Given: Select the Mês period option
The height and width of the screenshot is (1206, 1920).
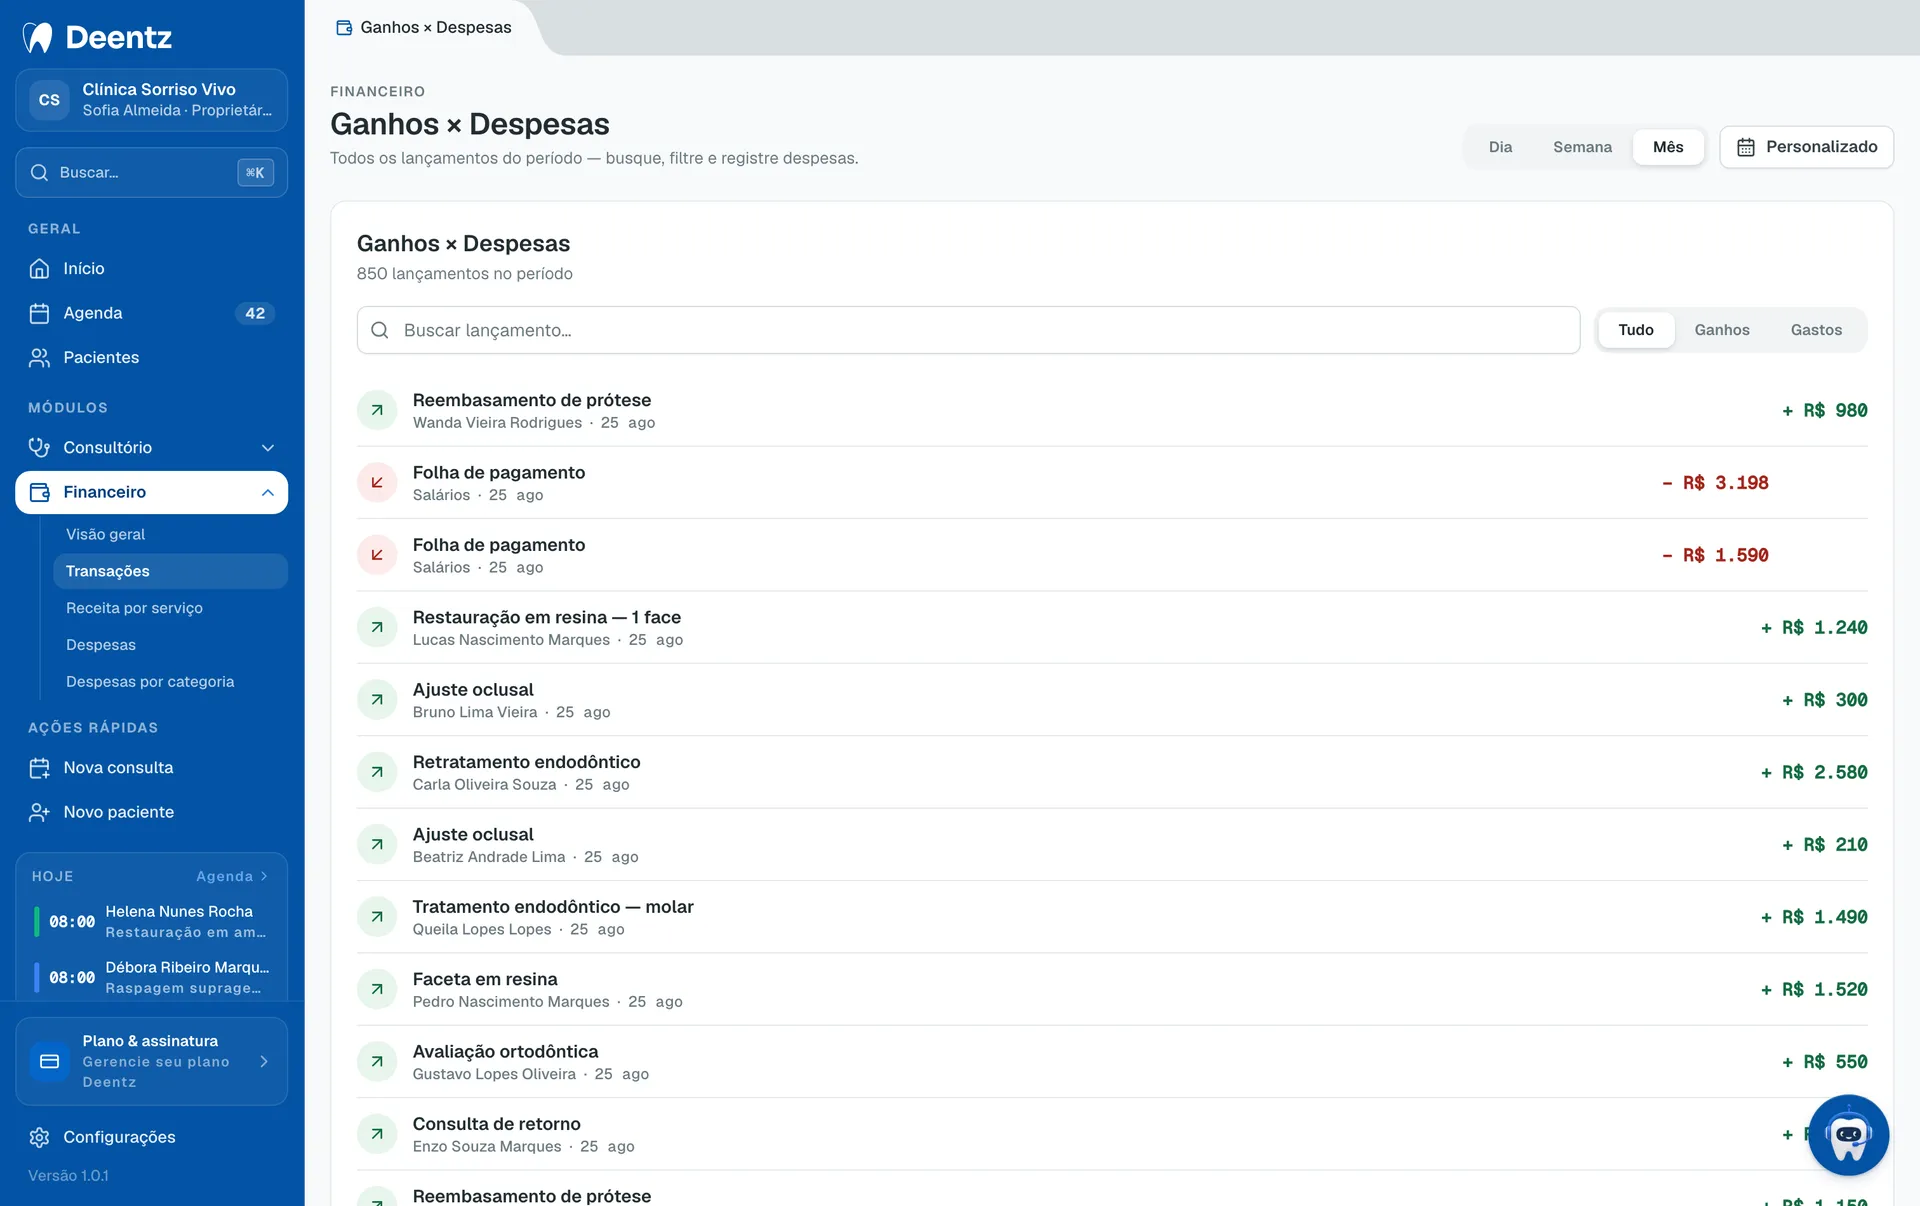Looking at the screenshot, I should 1668,147.
